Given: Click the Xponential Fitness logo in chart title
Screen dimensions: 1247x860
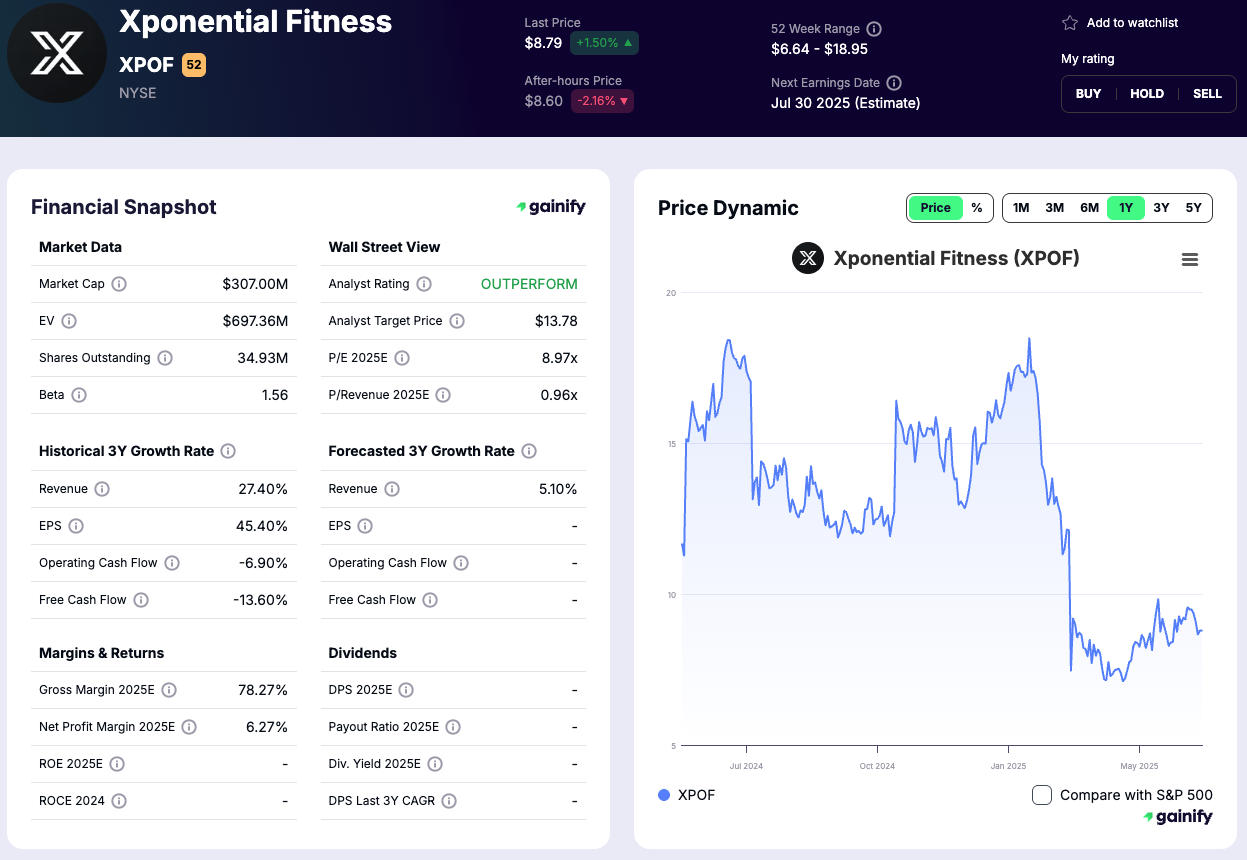Looking at the screenshot, I should (x=808, y=258).
